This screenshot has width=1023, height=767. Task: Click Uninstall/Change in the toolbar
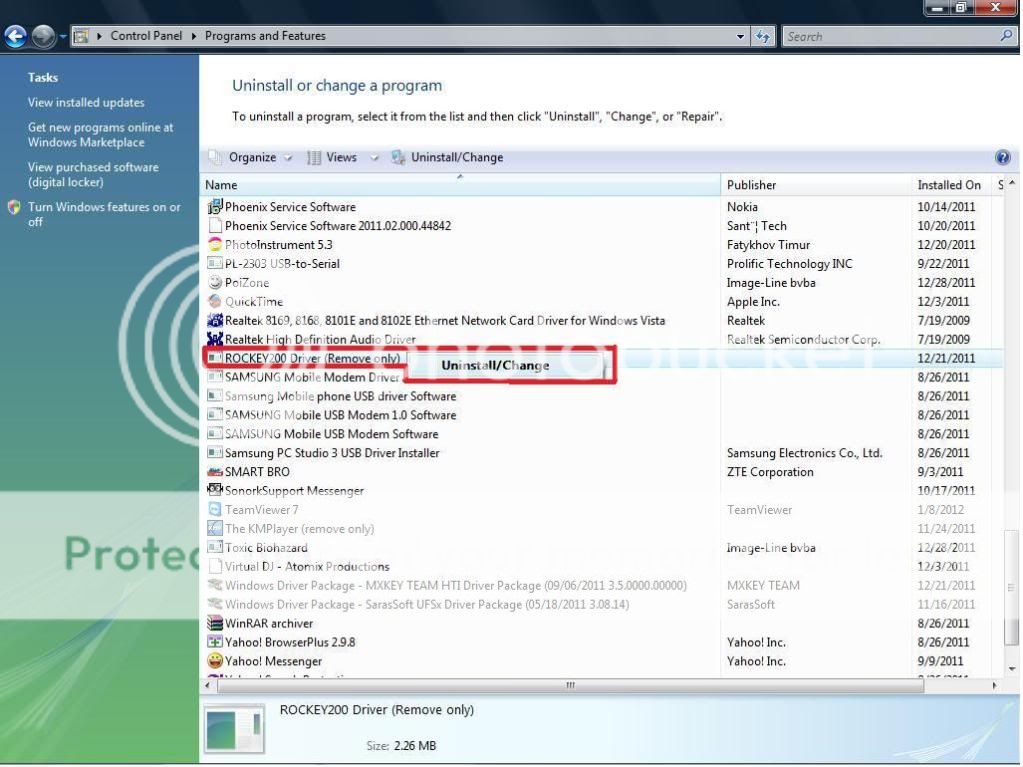[x=448, y=157]
